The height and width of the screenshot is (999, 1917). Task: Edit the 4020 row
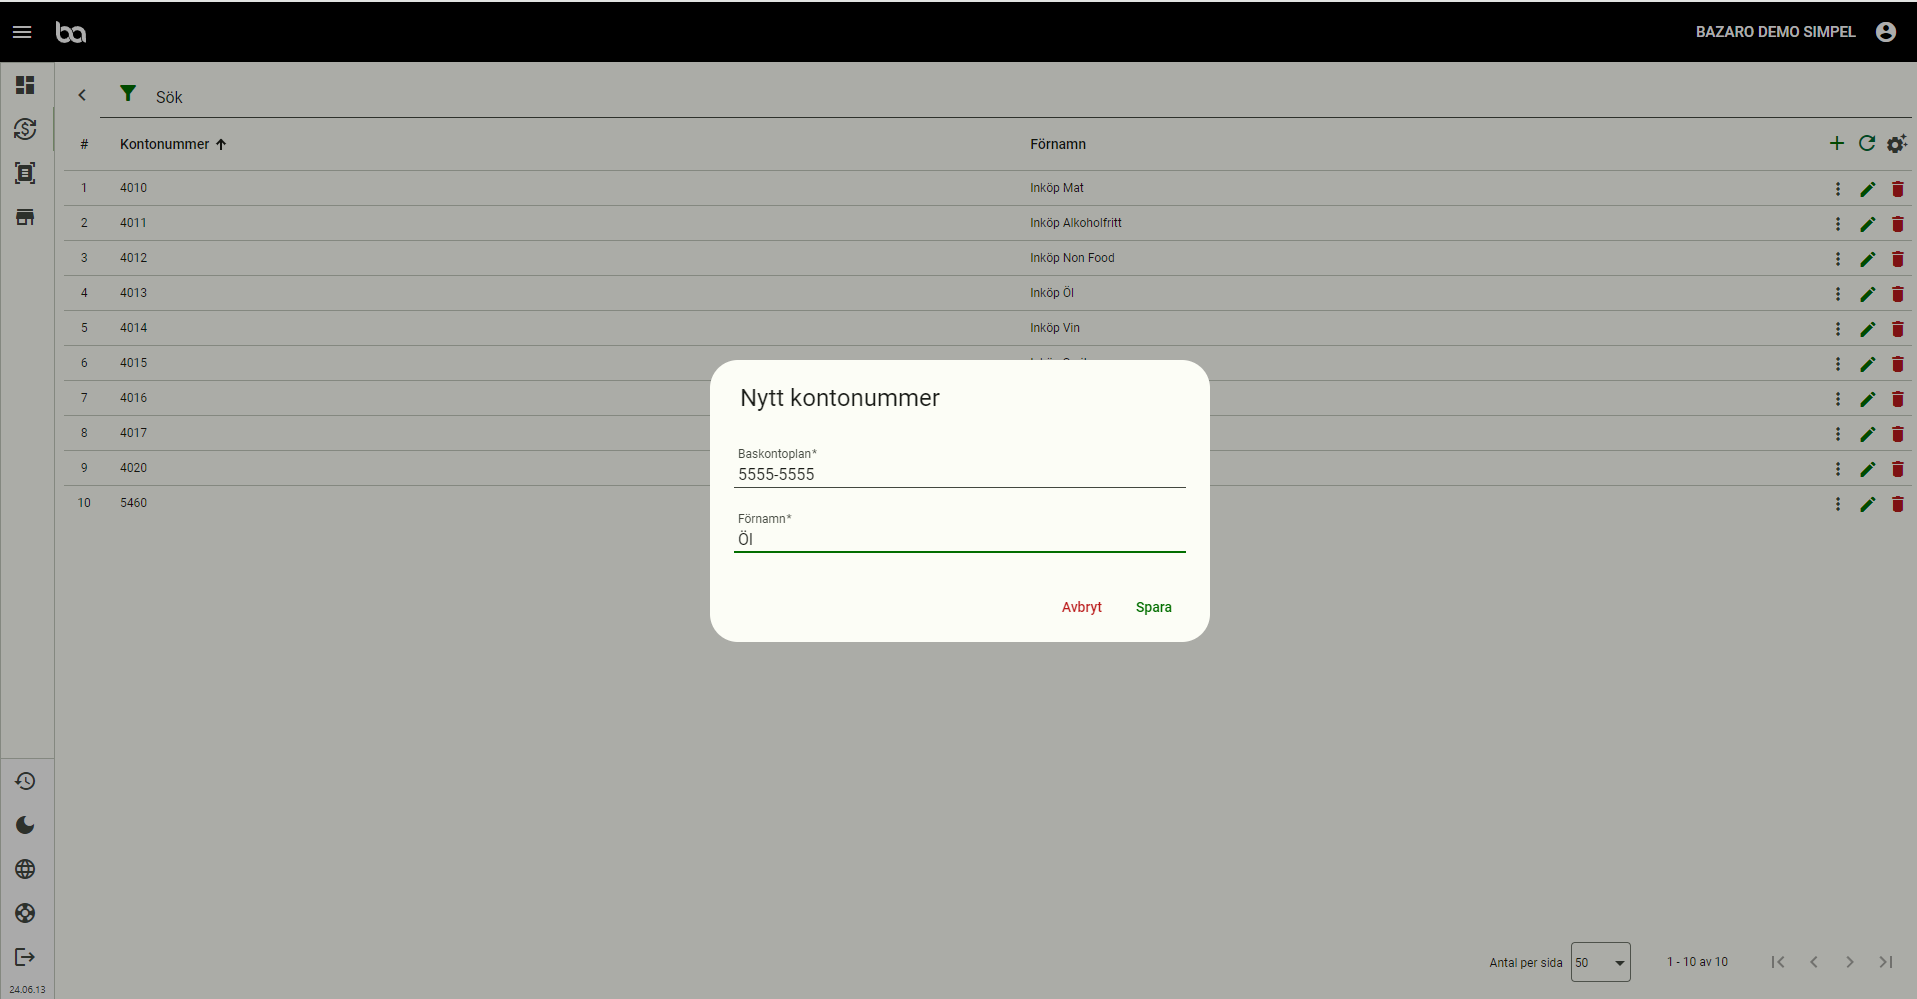point(1868,469)
